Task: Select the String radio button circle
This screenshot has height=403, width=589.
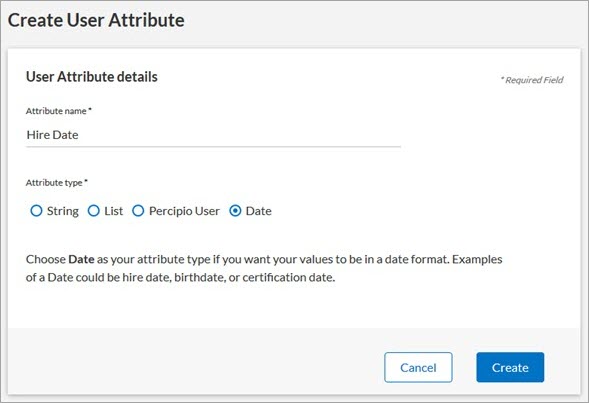Action: click(x=36, y=211)
